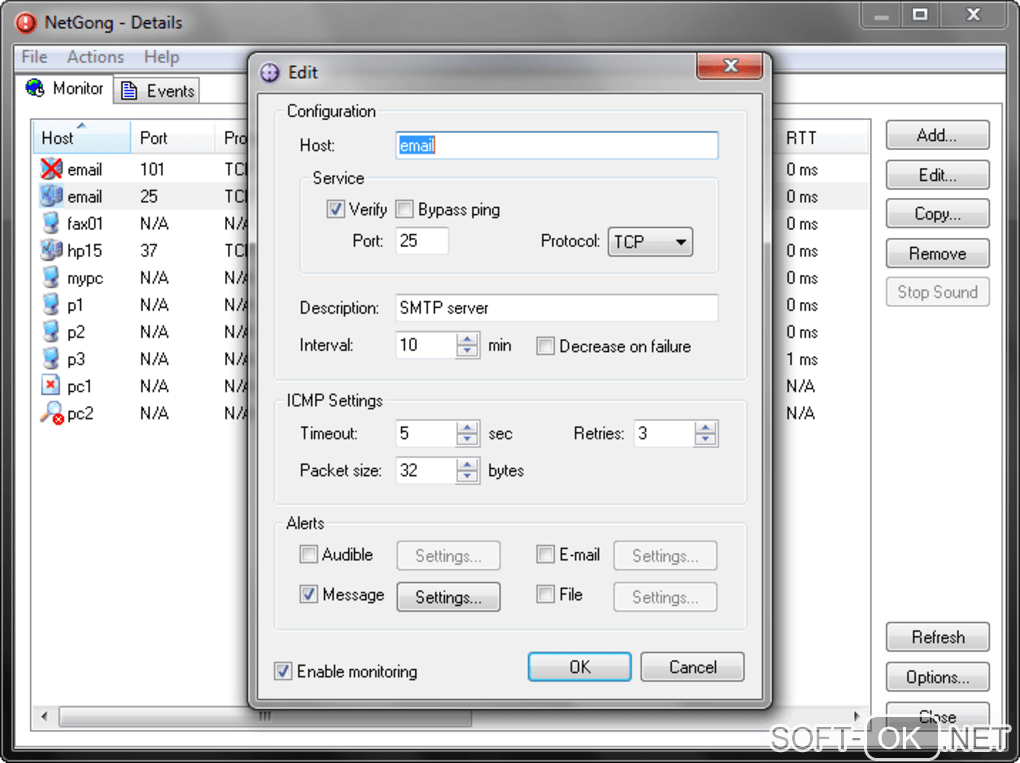Open the File menu
Viewport: 1020px width, 763px height.
pos(34,57)
